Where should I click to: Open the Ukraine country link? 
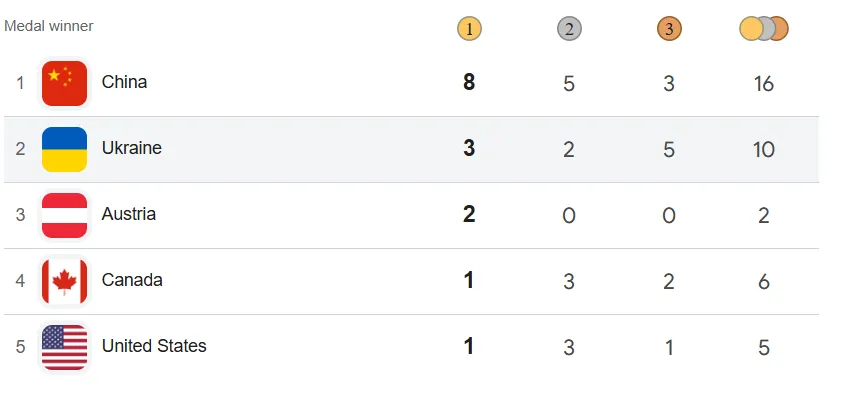click(131, 148)
